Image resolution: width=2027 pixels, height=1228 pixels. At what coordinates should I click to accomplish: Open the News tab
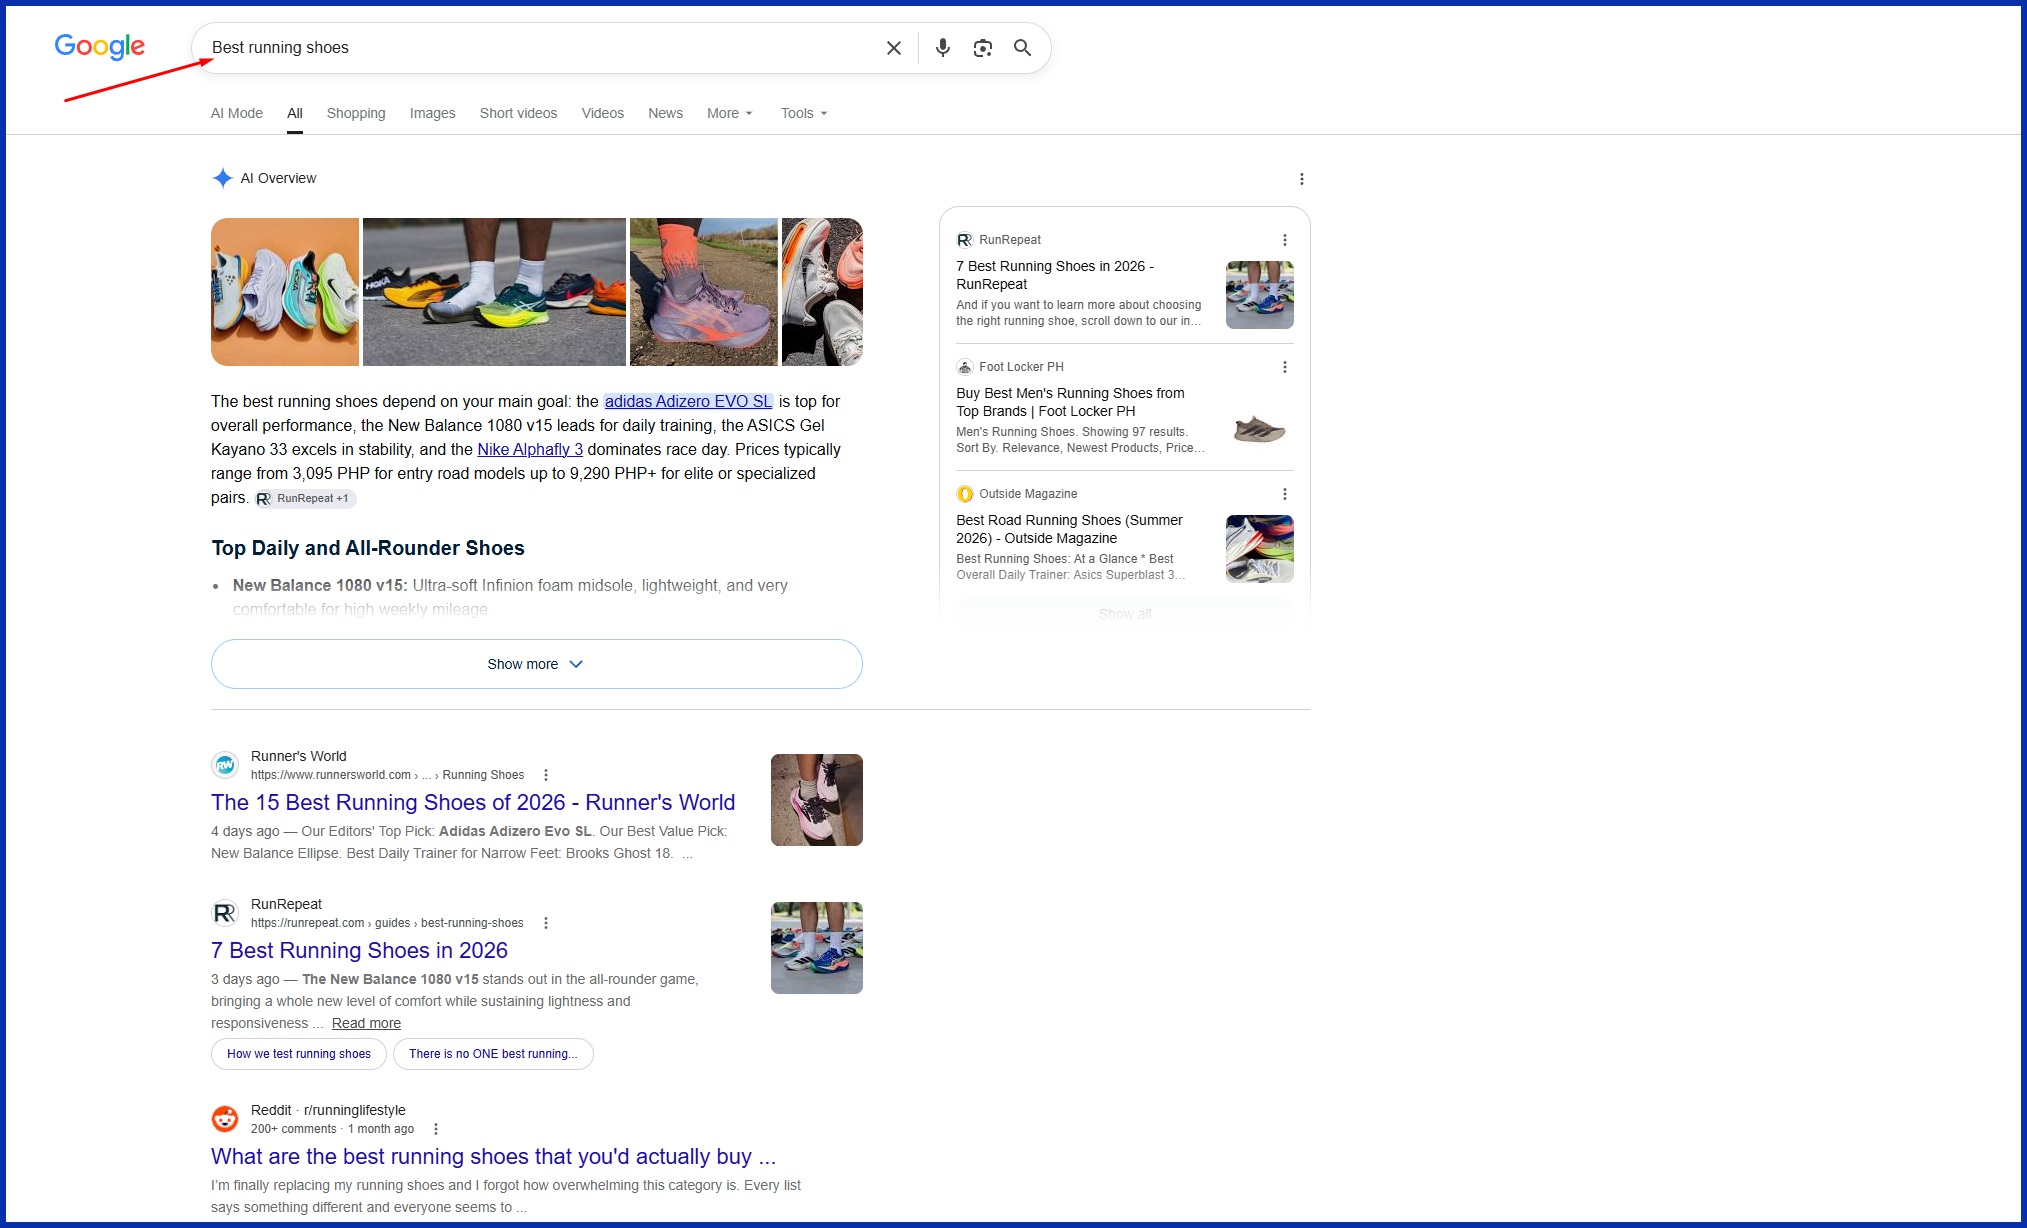pyautogui.click(x=665, y=113)
